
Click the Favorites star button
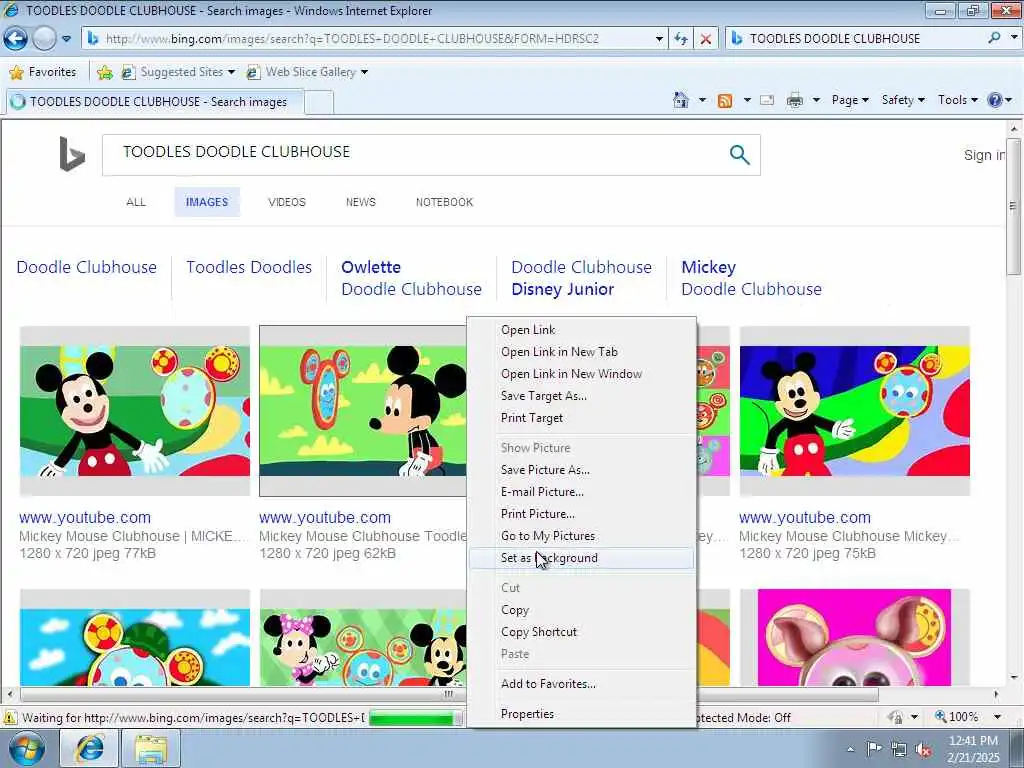tap(43, 72)
